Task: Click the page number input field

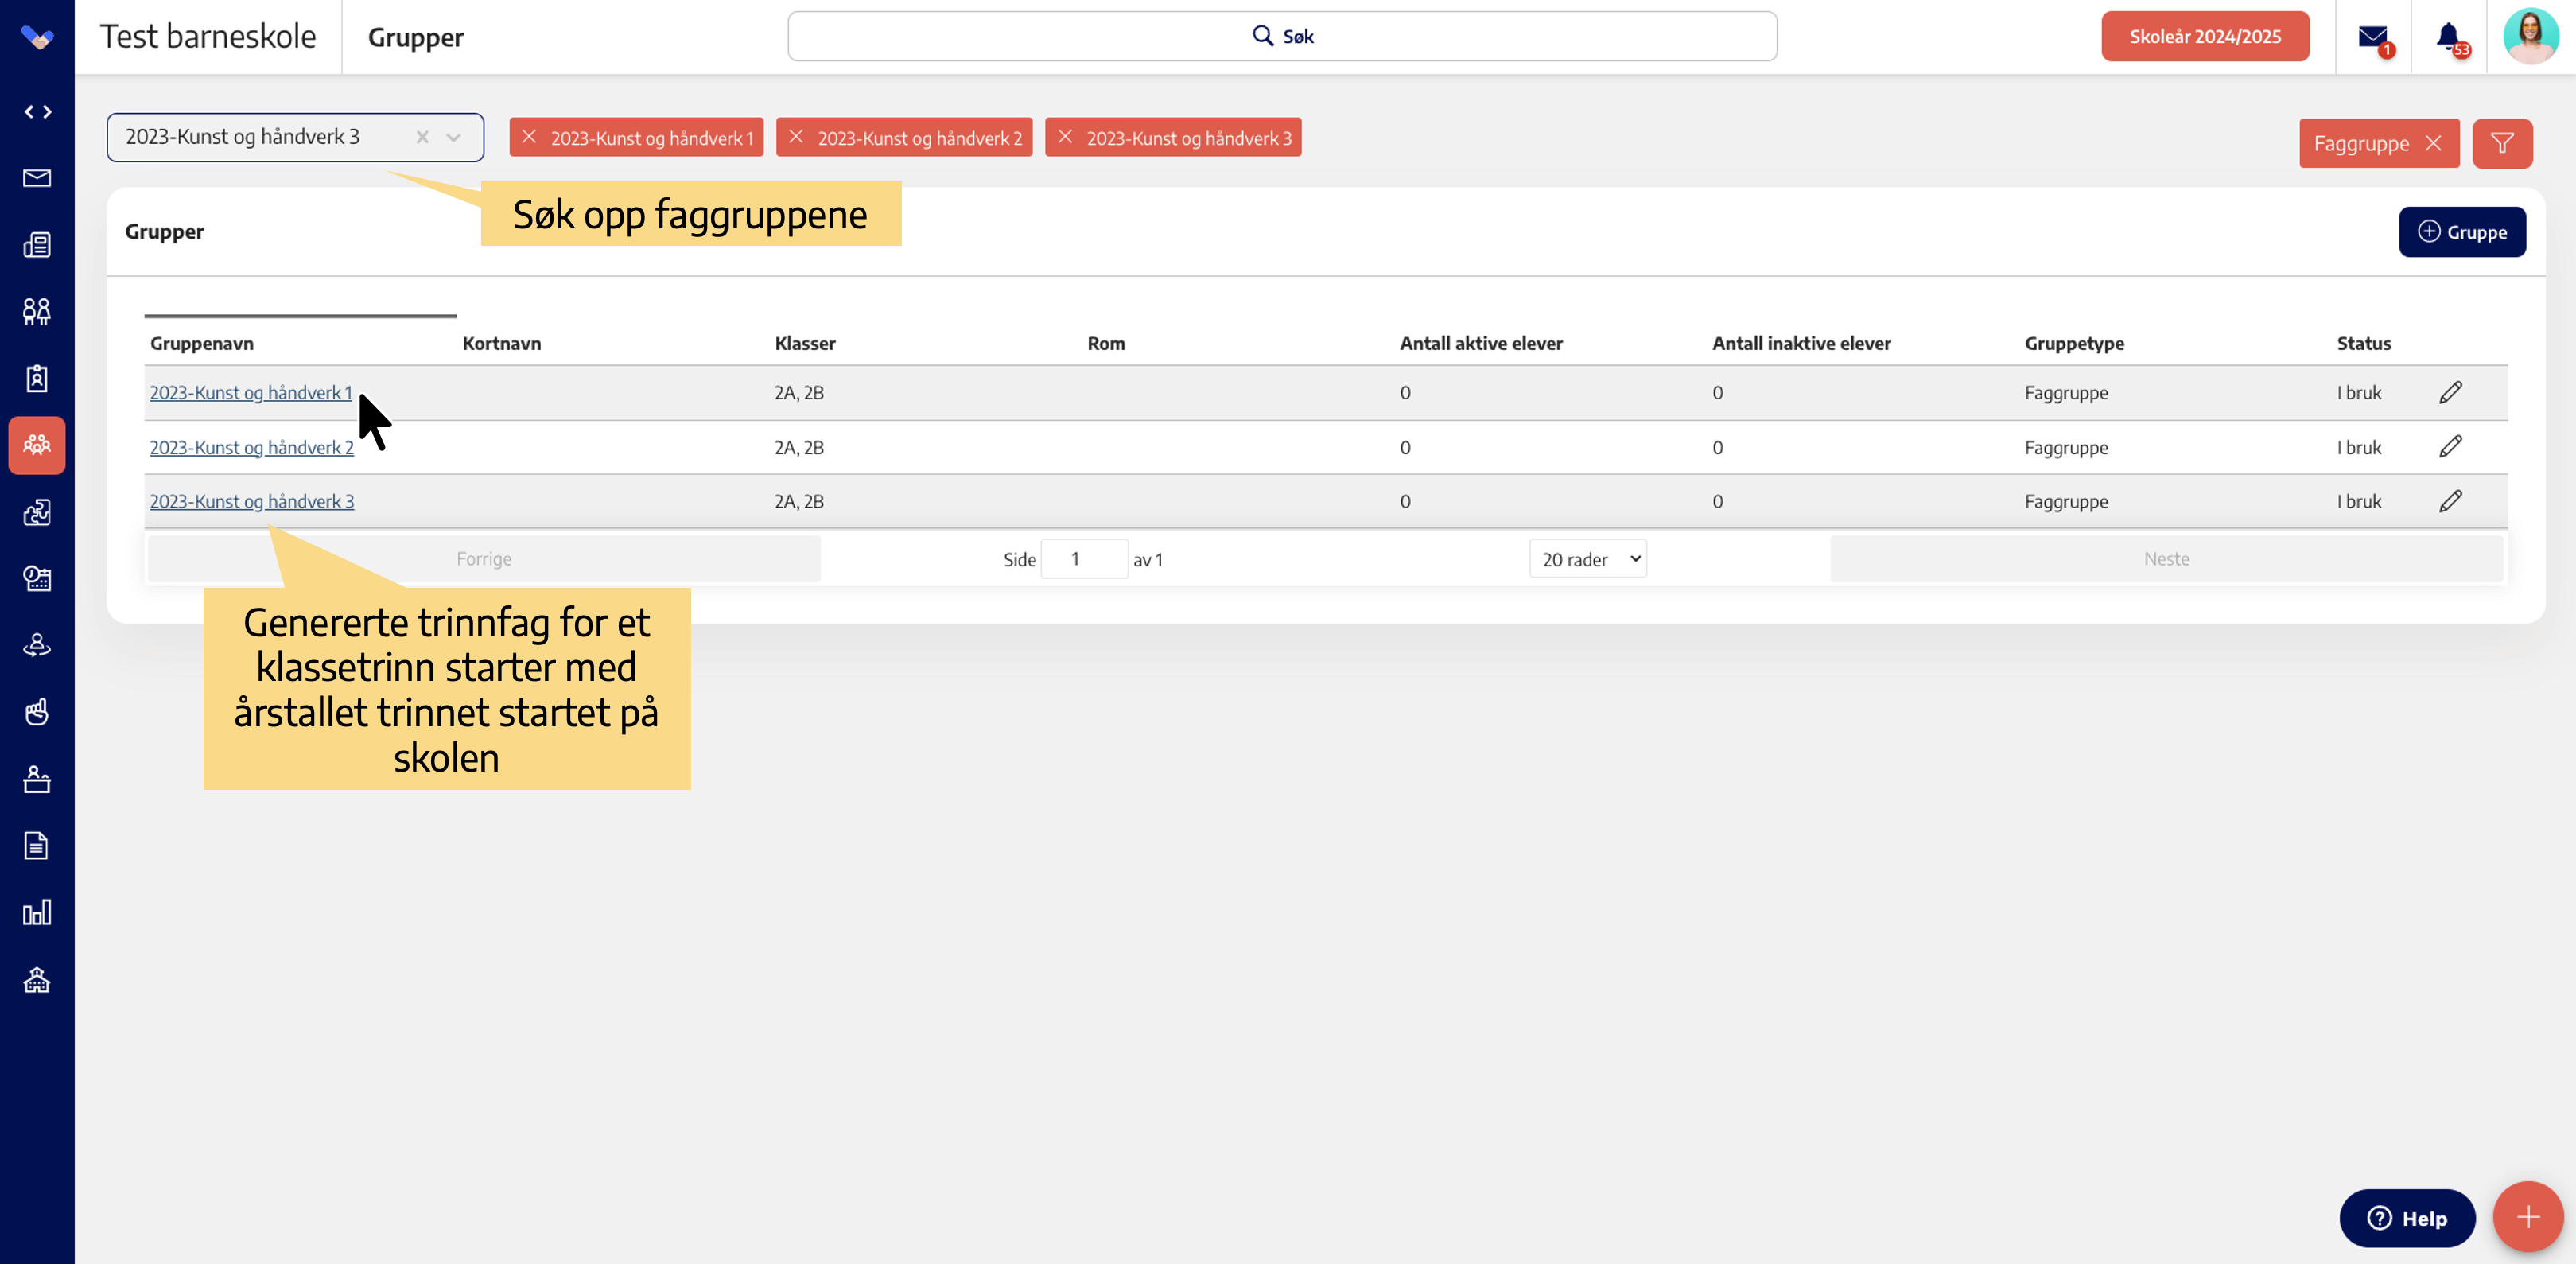Action: (1084, 559)
